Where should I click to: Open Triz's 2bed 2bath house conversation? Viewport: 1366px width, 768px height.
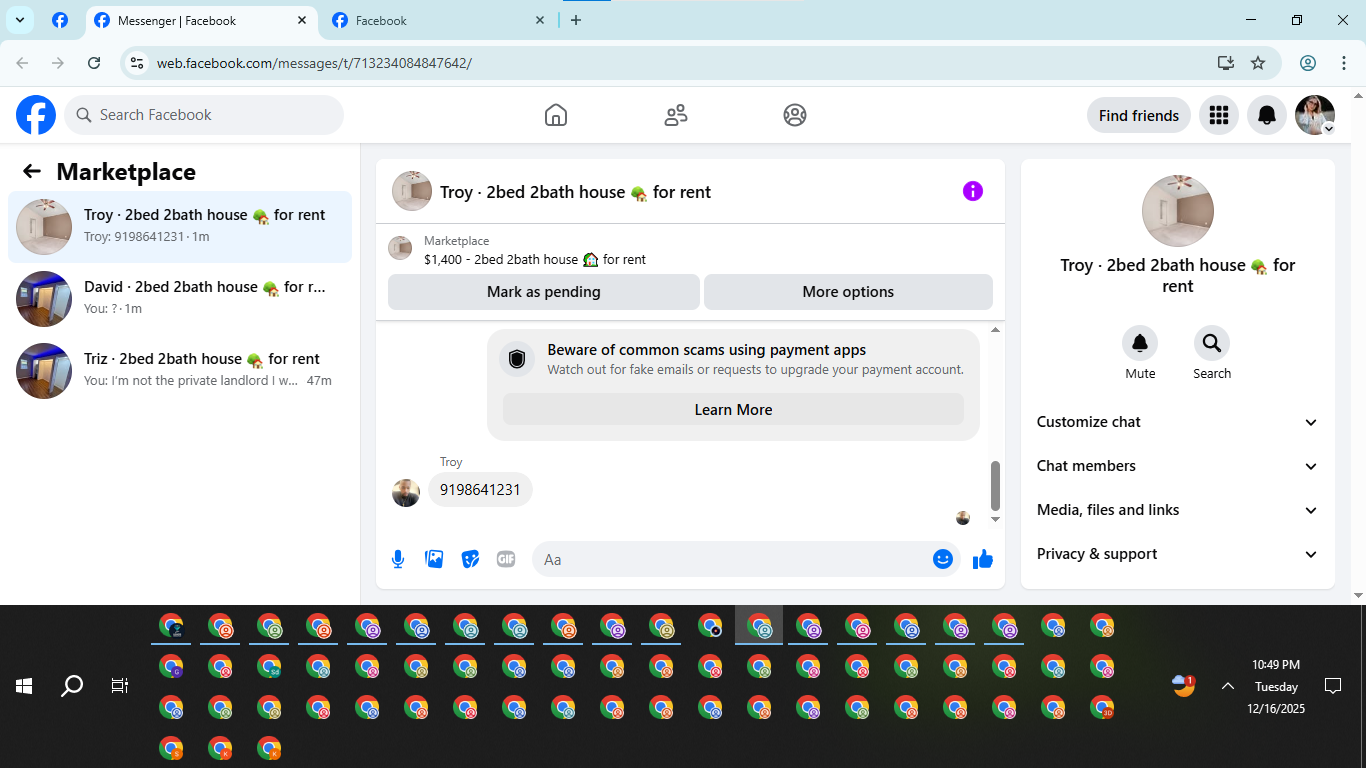pos(180,371)
